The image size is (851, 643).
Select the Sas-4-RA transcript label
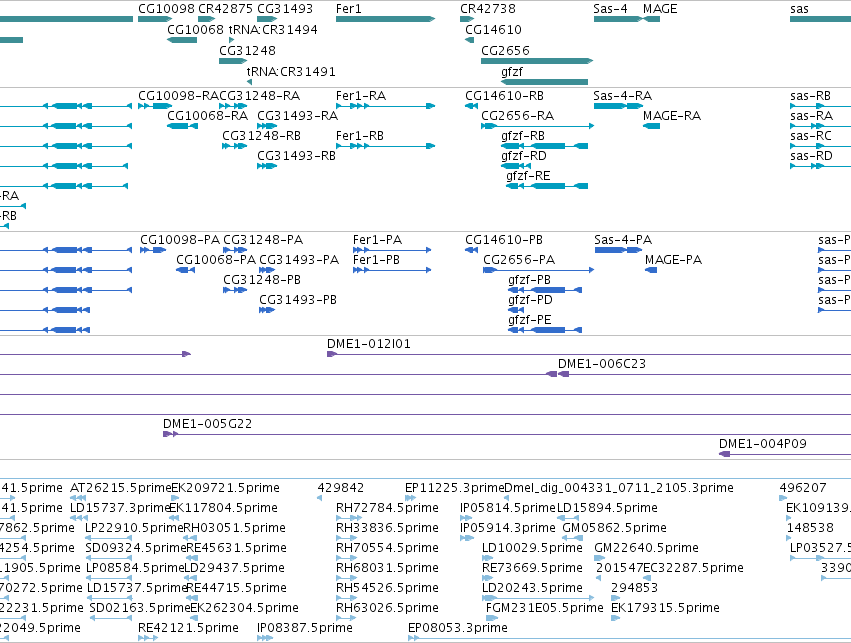[623, 96]
